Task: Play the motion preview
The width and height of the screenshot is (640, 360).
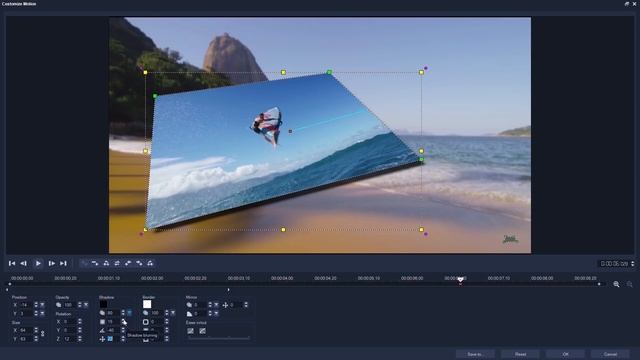Action: (x=38, y=264)
